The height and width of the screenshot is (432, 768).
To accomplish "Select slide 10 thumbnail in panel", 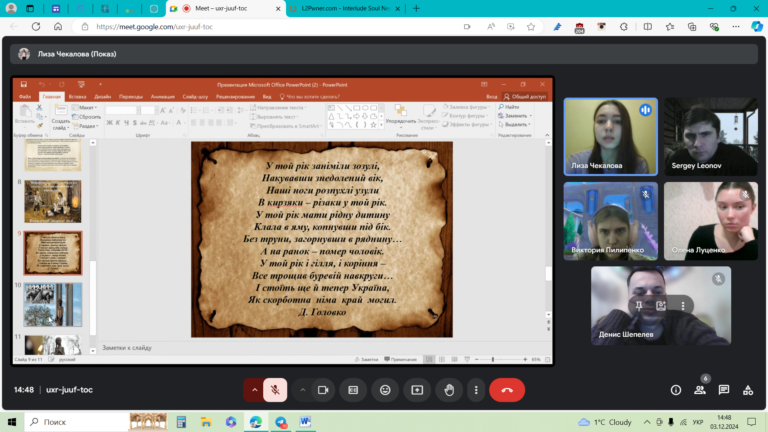I will pyautogui.click(x=53, y=304).
